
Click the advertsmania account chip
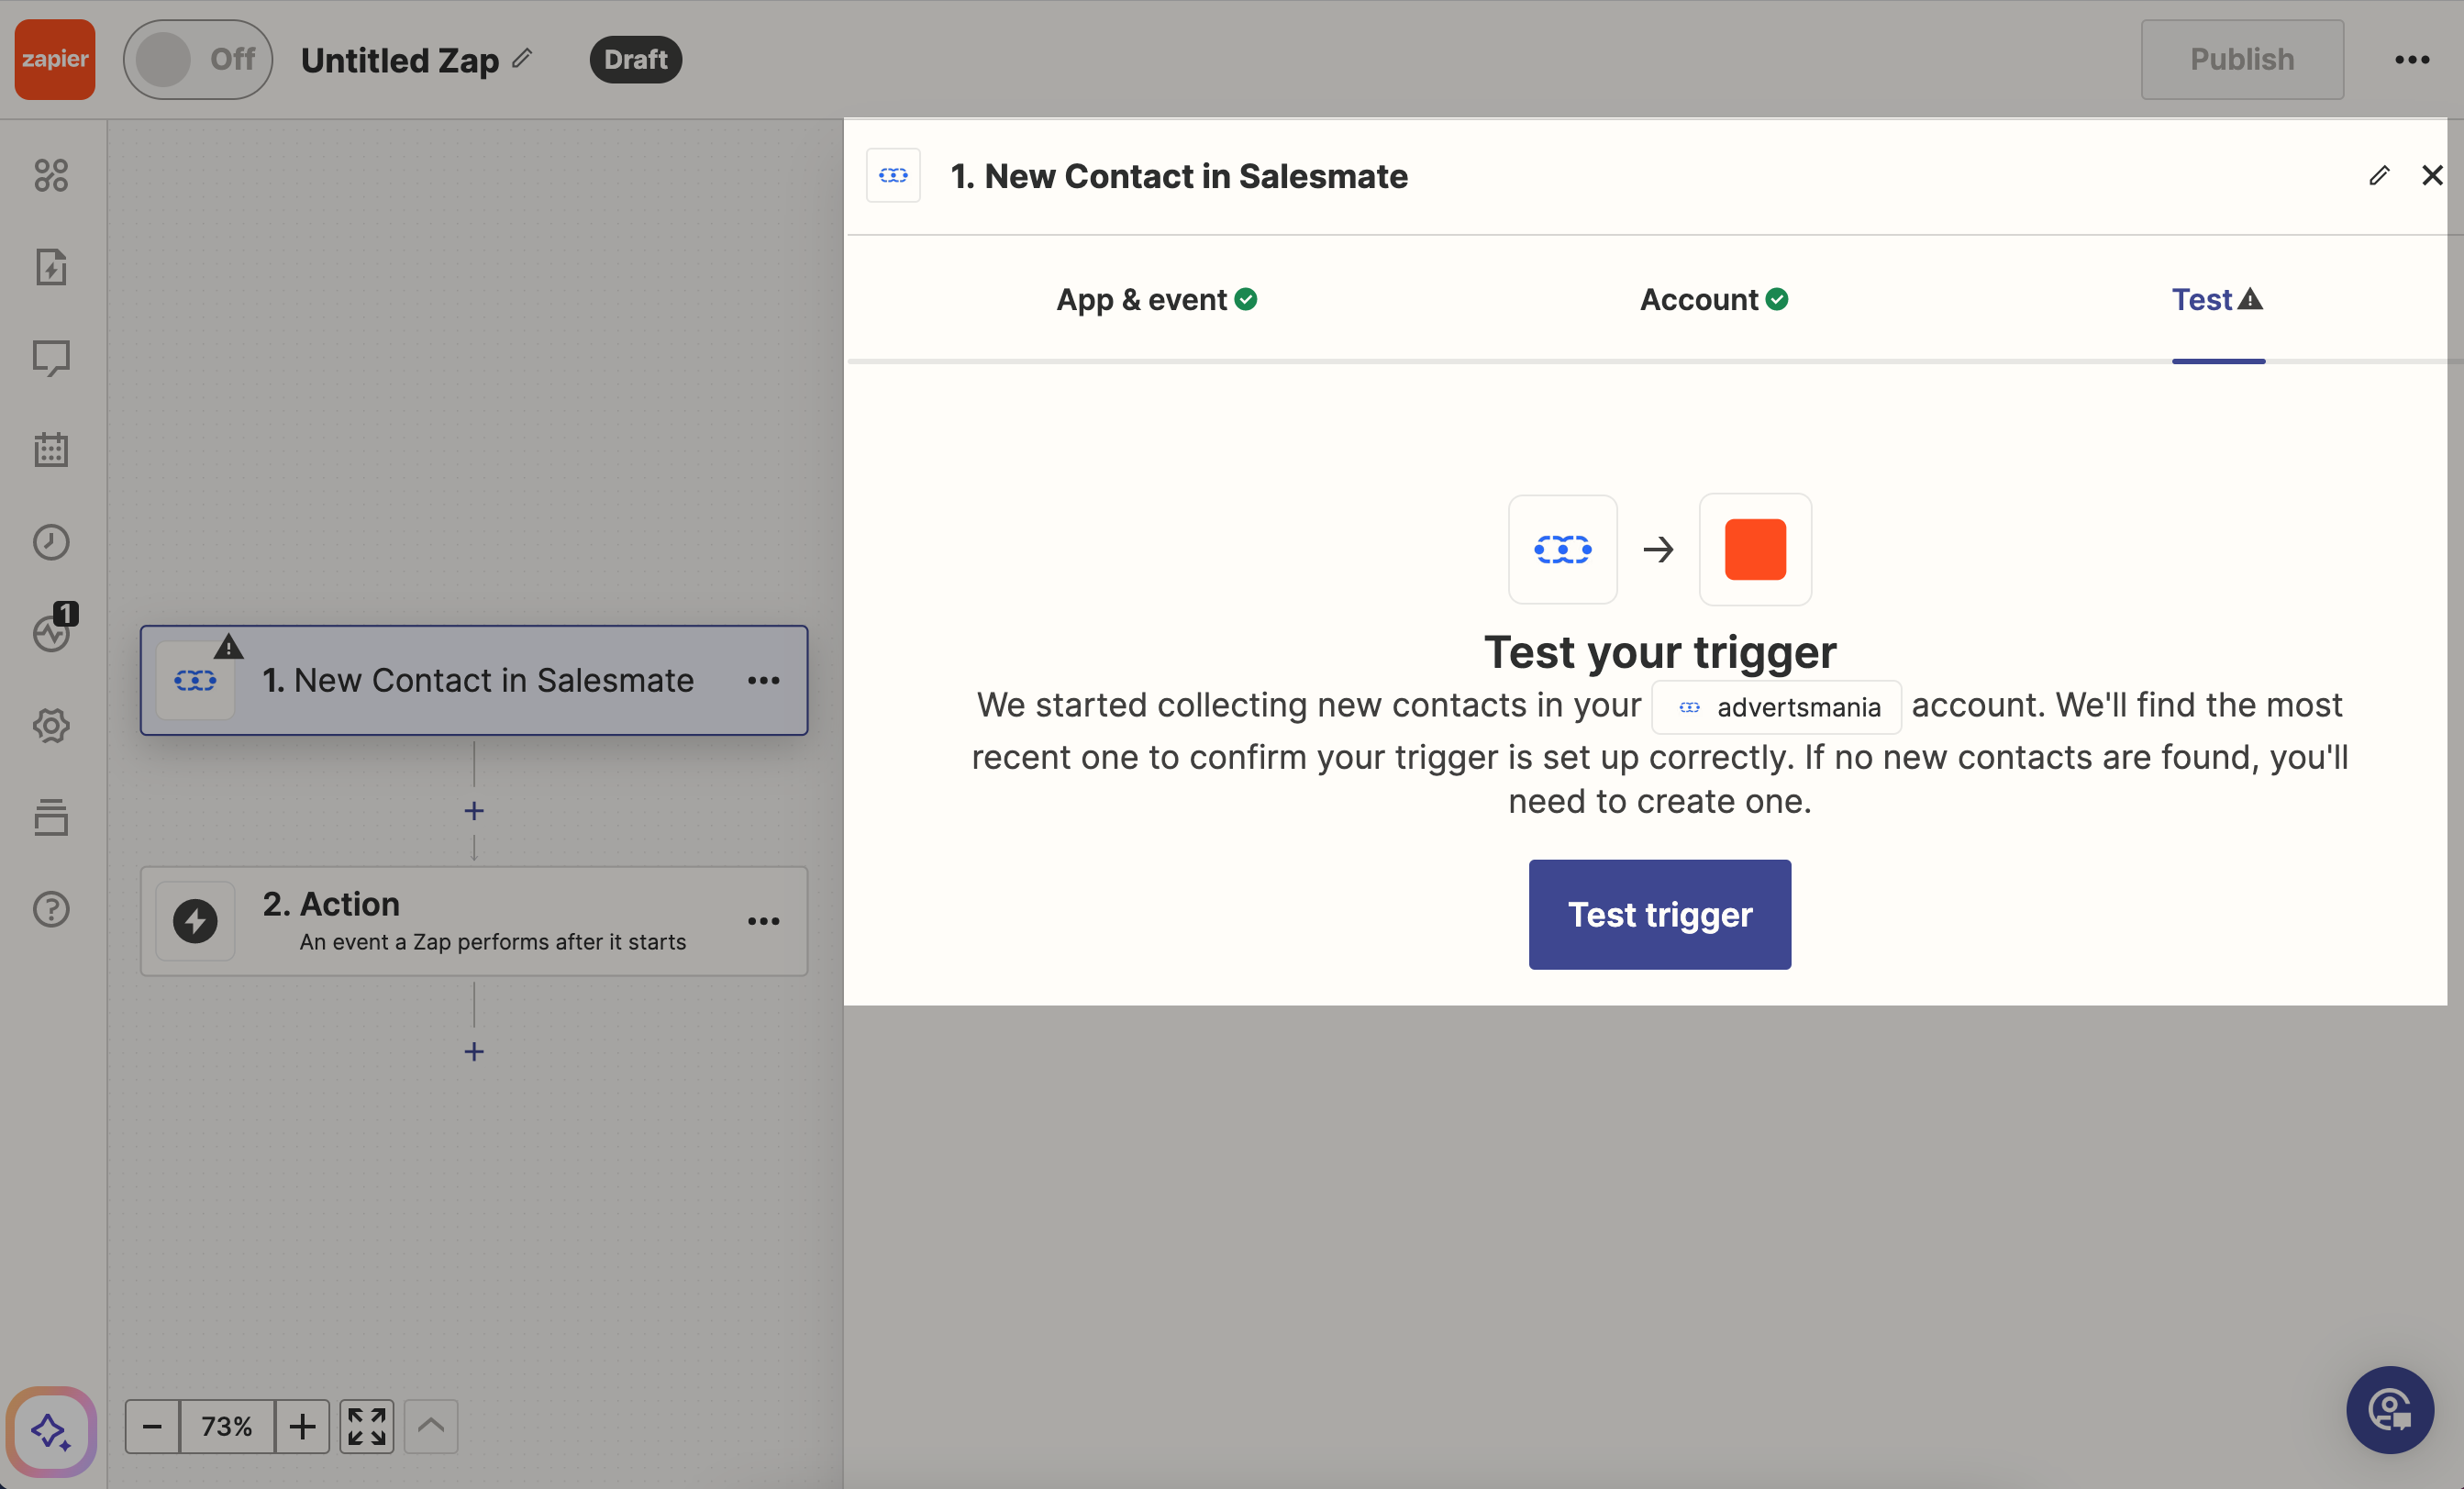(1777, 707)
